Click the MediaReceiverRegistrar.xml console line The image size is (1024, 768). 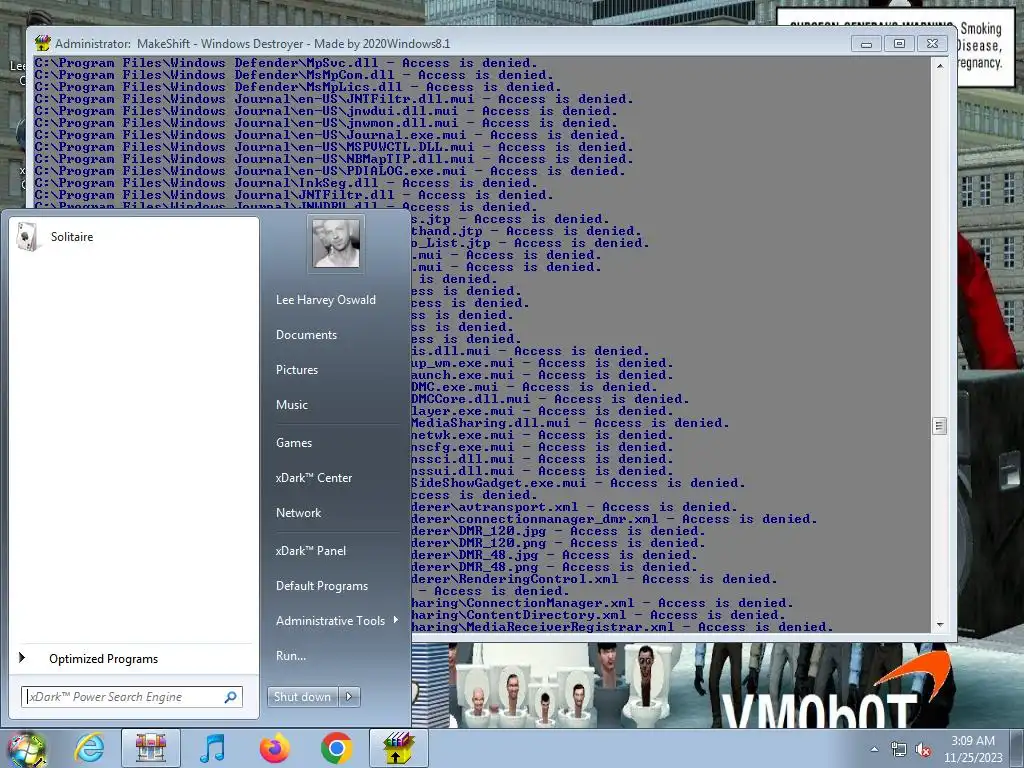point(622,627)
